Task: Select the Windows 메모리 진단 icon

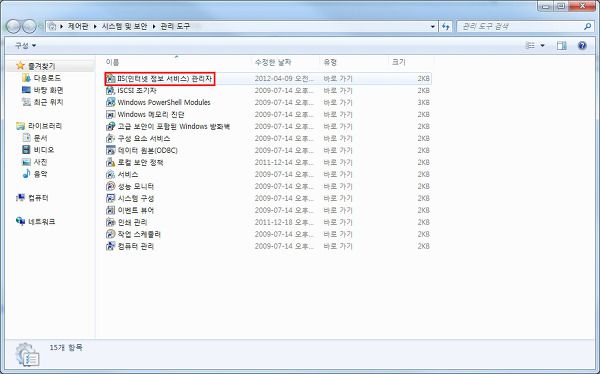Action: coord(111,114)
